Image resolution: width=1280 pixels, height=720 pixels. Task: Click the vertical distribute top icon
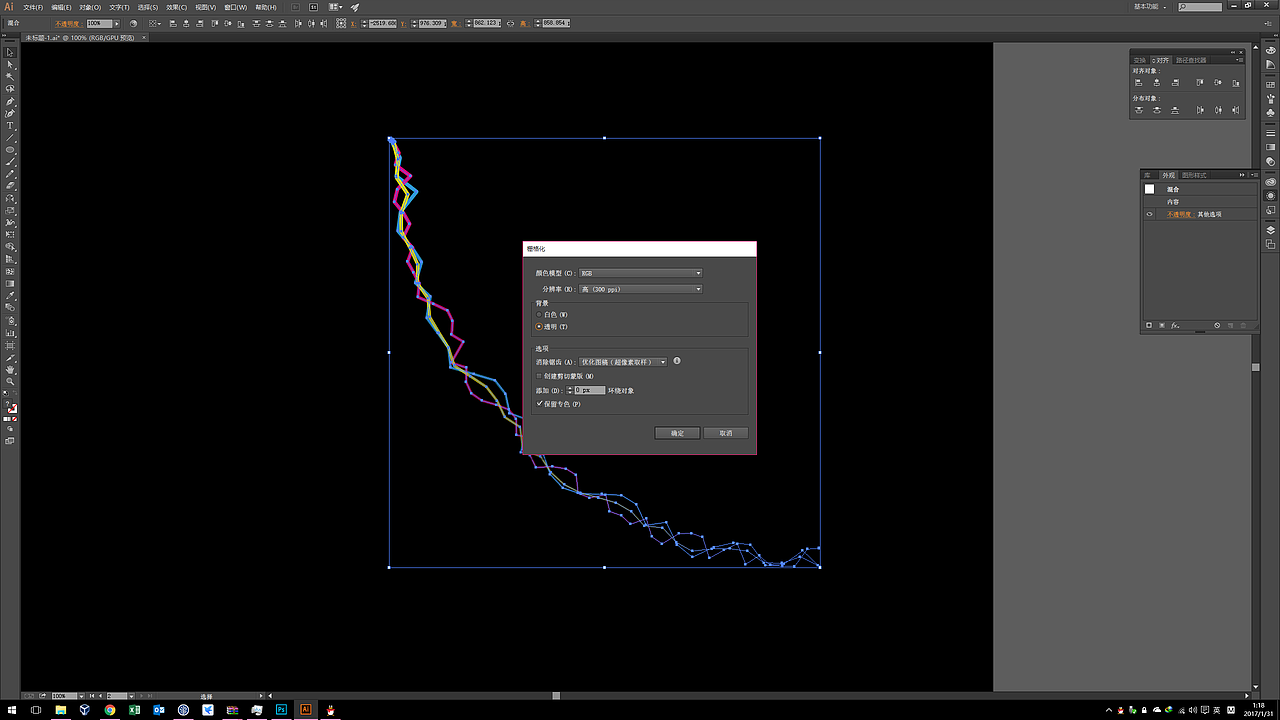tap(1139, 110)
